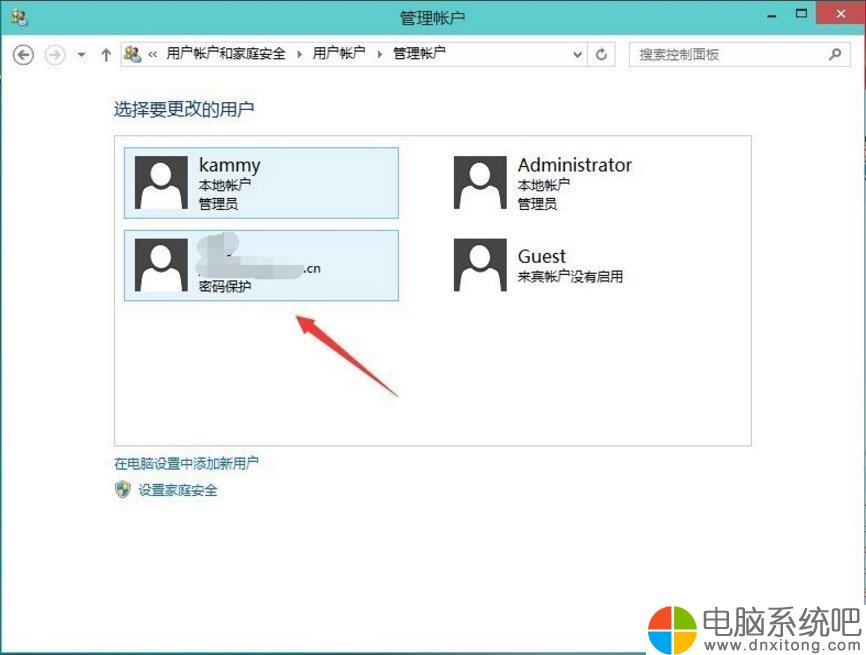Expand the hidden path chevron «
This screenshot has width=866, height=655.
point(152,54)
